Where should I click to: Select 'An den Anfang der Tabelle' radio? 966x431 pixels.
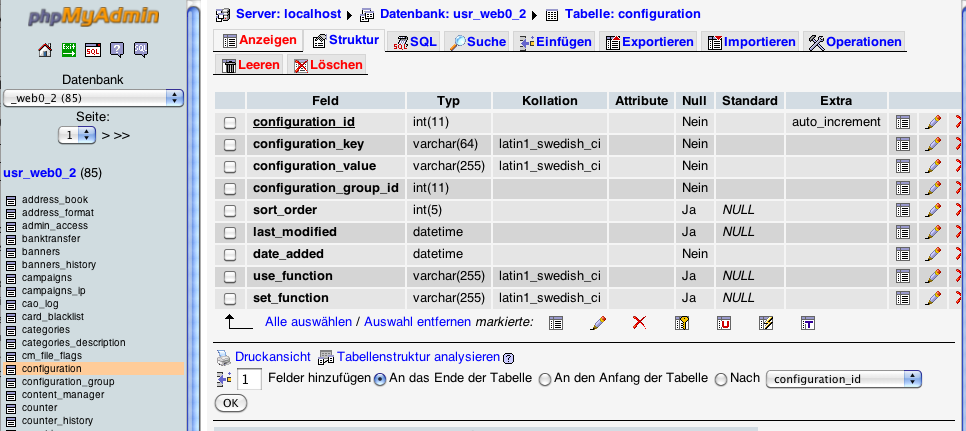pos(545,380)
